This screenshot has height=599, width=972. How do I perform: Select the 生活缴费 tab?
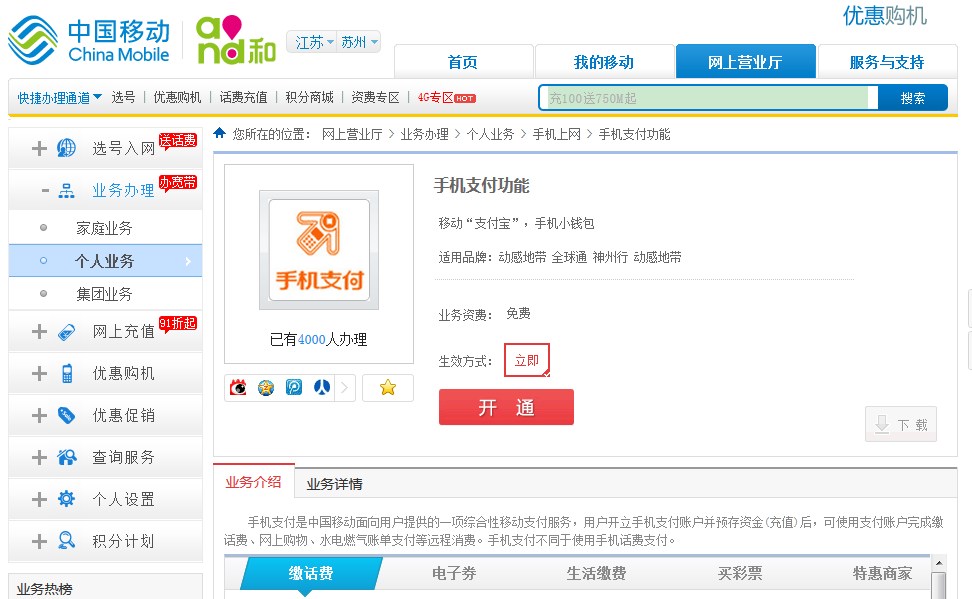[596, 573]
